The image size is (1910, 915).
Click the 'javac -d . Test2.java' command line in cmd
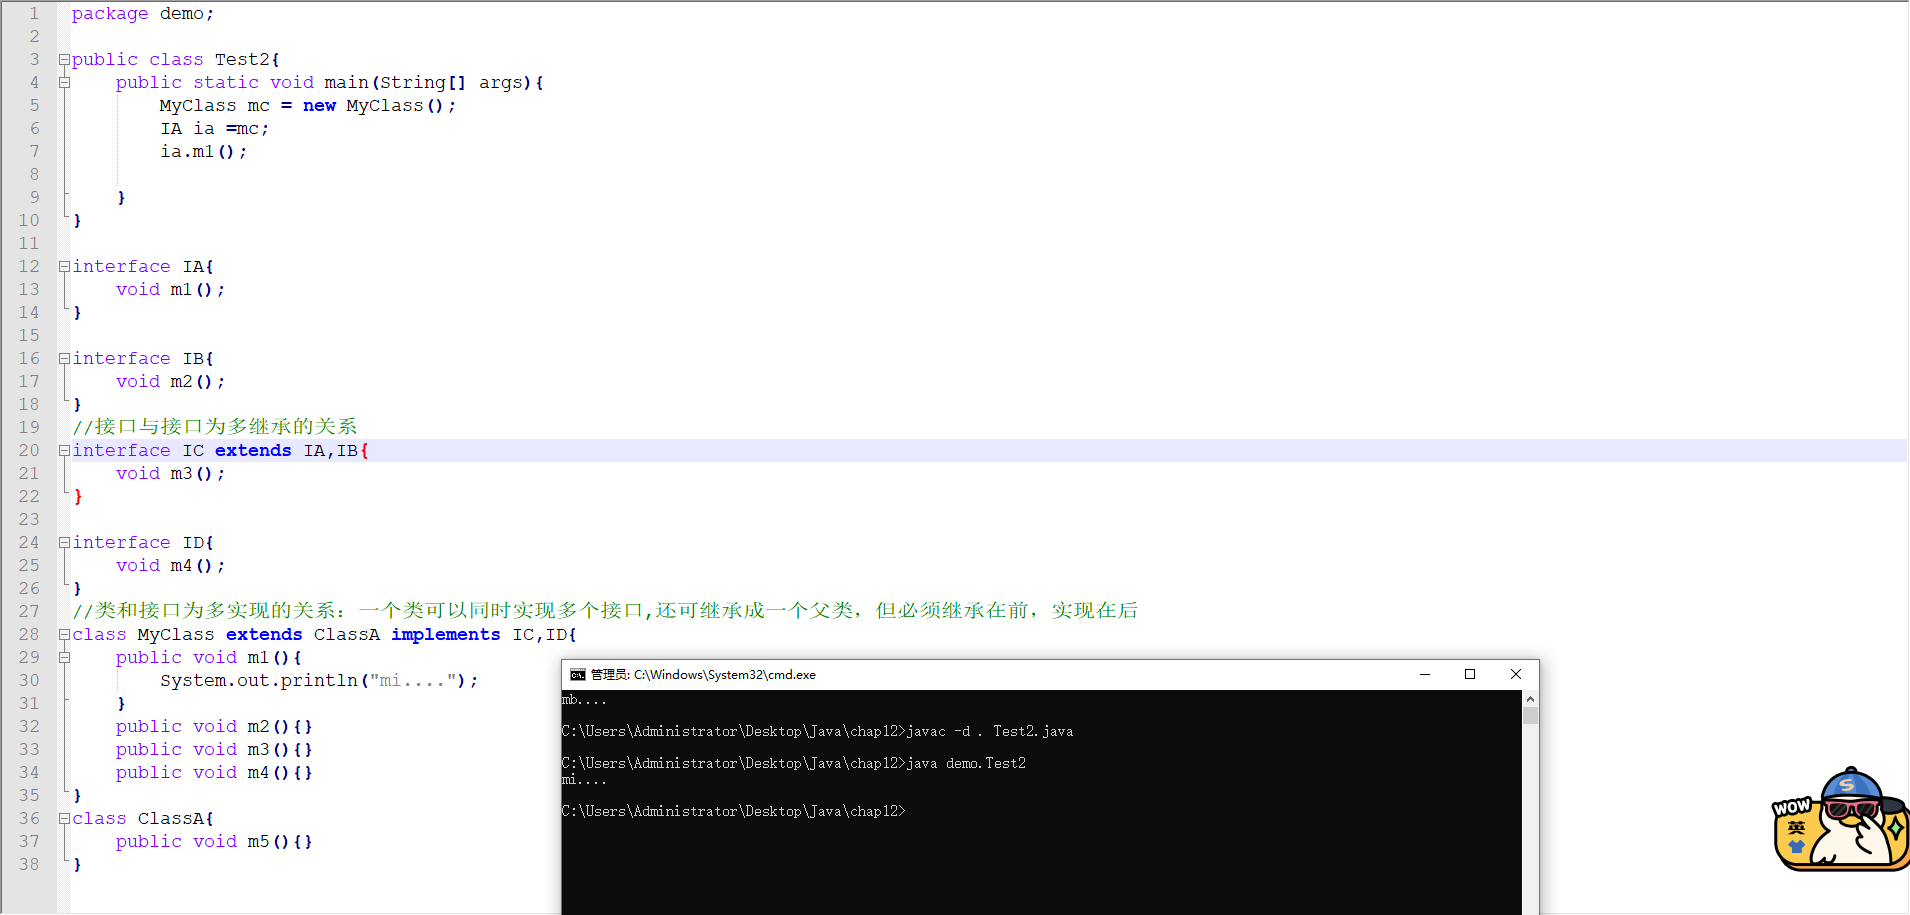[817, 732]
